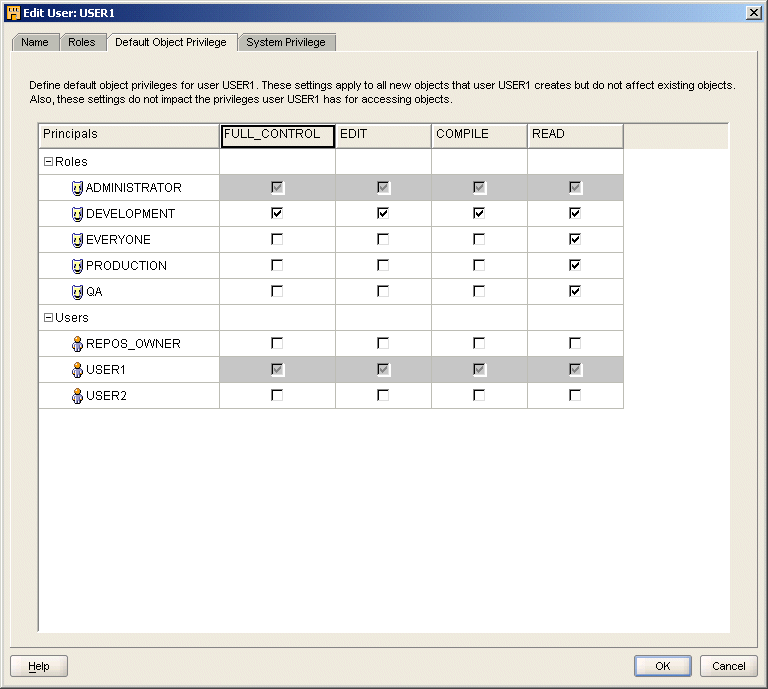Uncheck READ for PRODUCTION role
This screenshot has height=689, width=768.
click(575, 265)
